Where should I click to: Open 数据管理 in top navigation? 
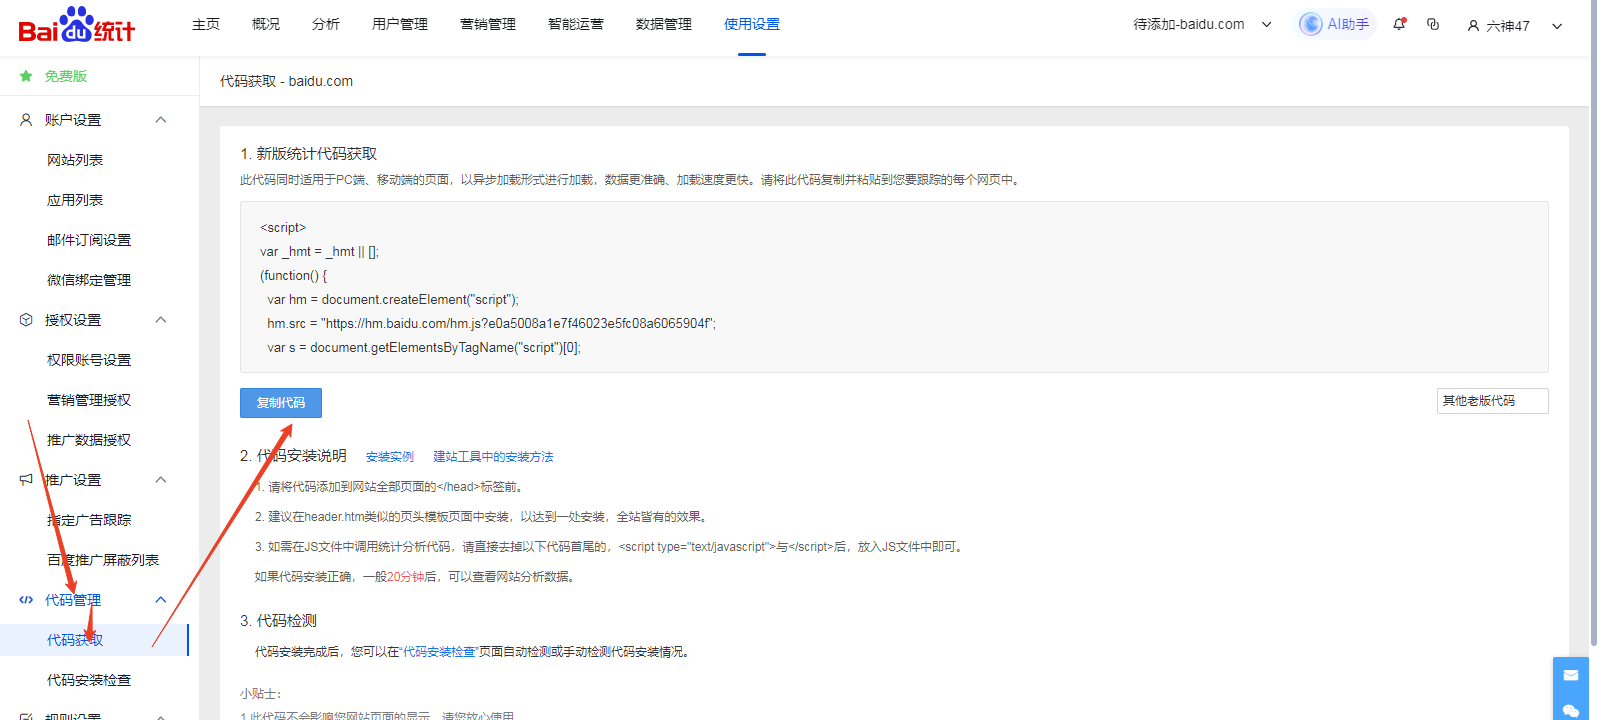[x=664, y=24]
